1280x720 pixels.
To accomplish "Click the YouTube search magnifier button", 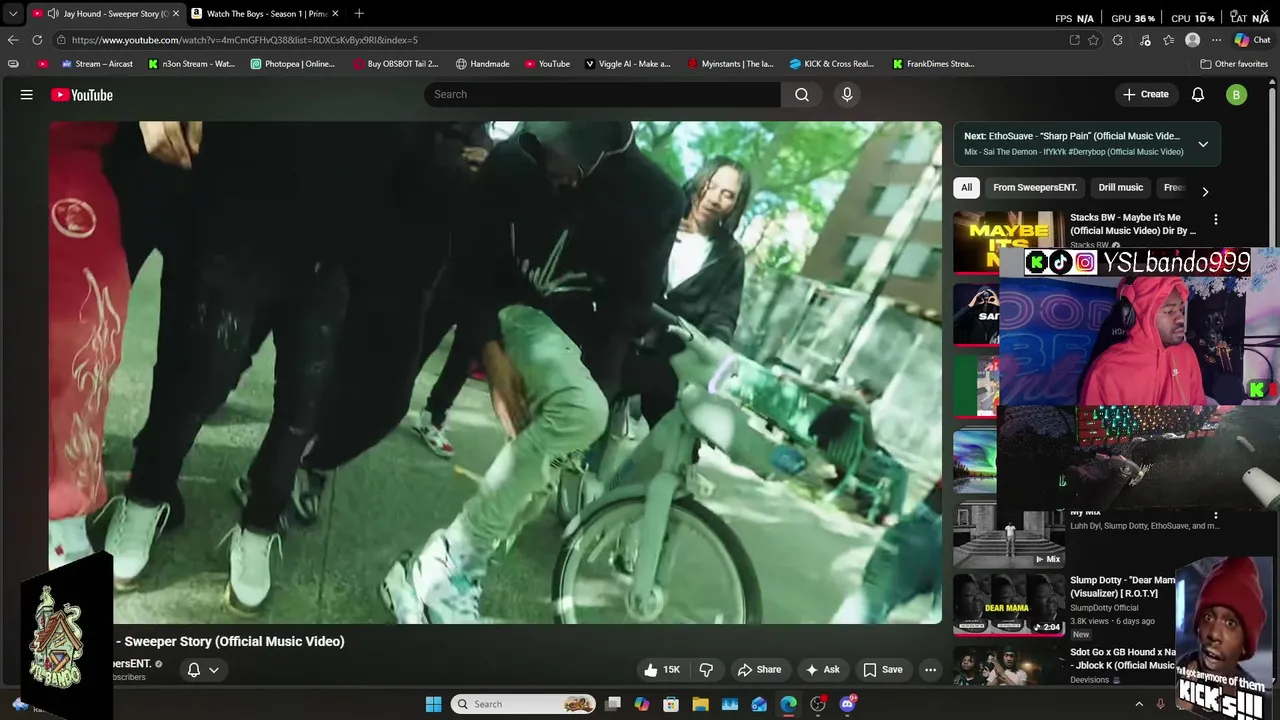I will tap(802, 94).
